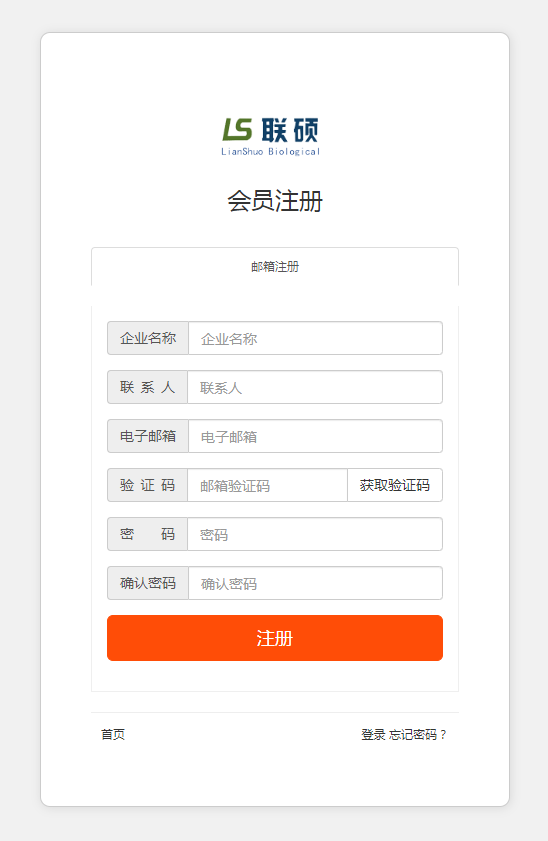The width and height of the screenshot is (548, 841).
Task: Select the 电子邮箱 input field
Action: pos(315,437)
